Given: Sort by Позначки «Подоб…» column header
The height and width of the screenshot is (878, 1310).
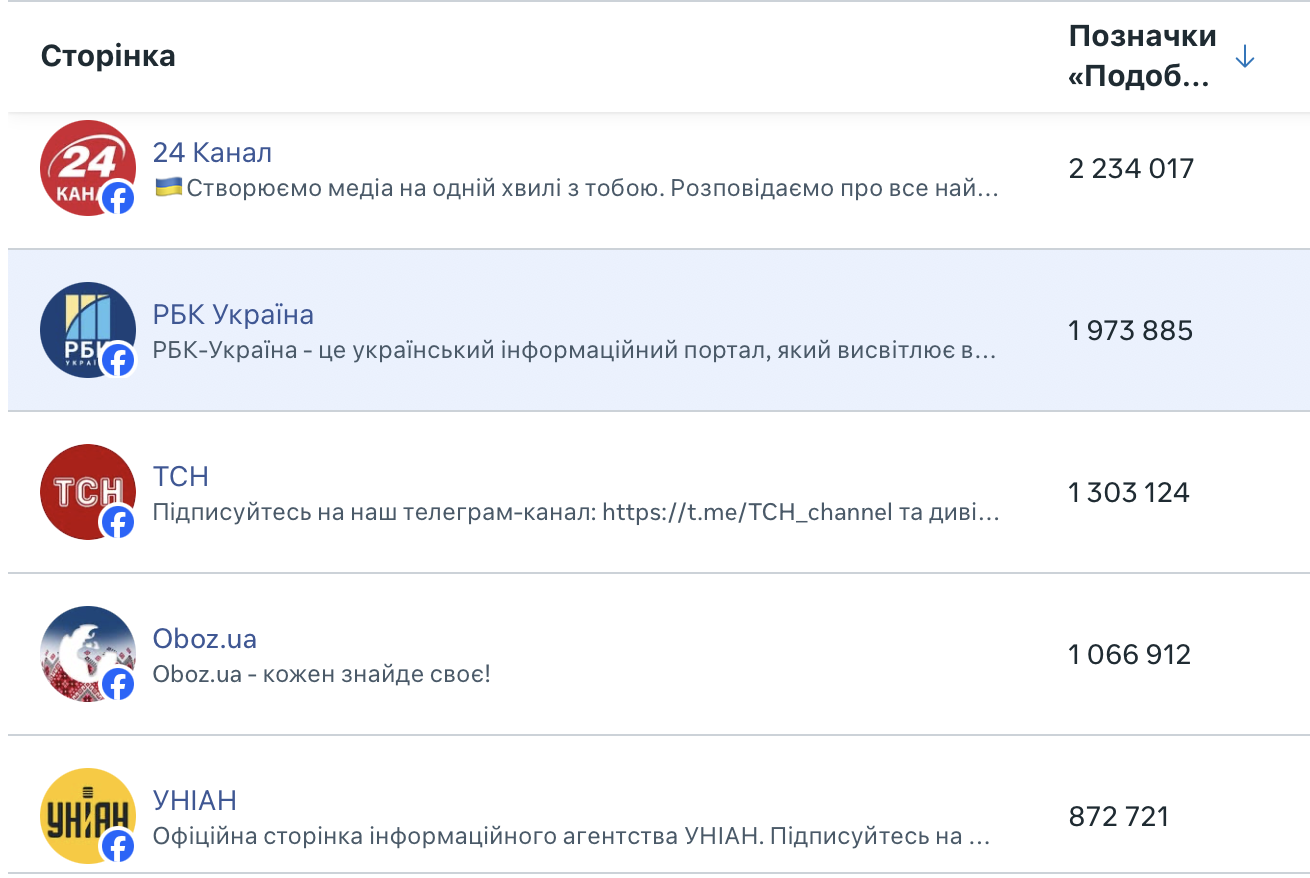Looking at the screenshot, I should (1141, 57).
